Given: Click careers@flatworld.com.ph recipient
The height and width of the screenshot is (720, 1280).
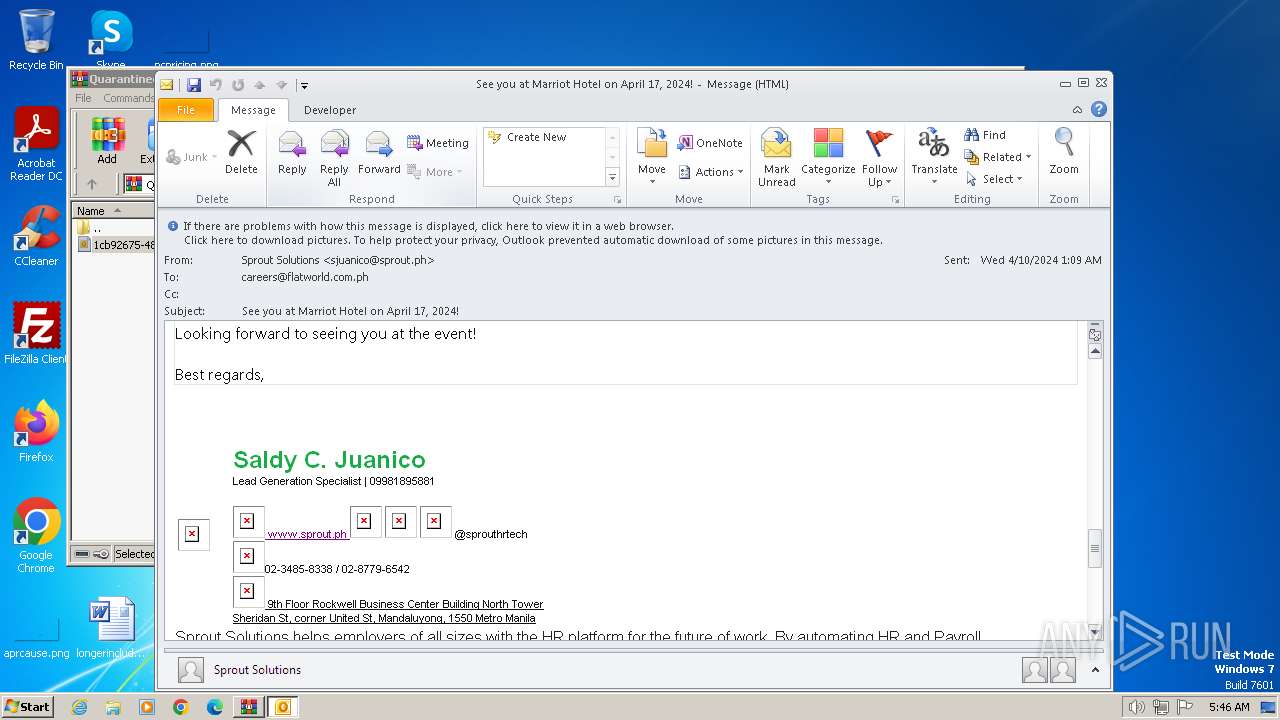Looking at the screenshot, I should pyautogui.click(x=305, y=277).
